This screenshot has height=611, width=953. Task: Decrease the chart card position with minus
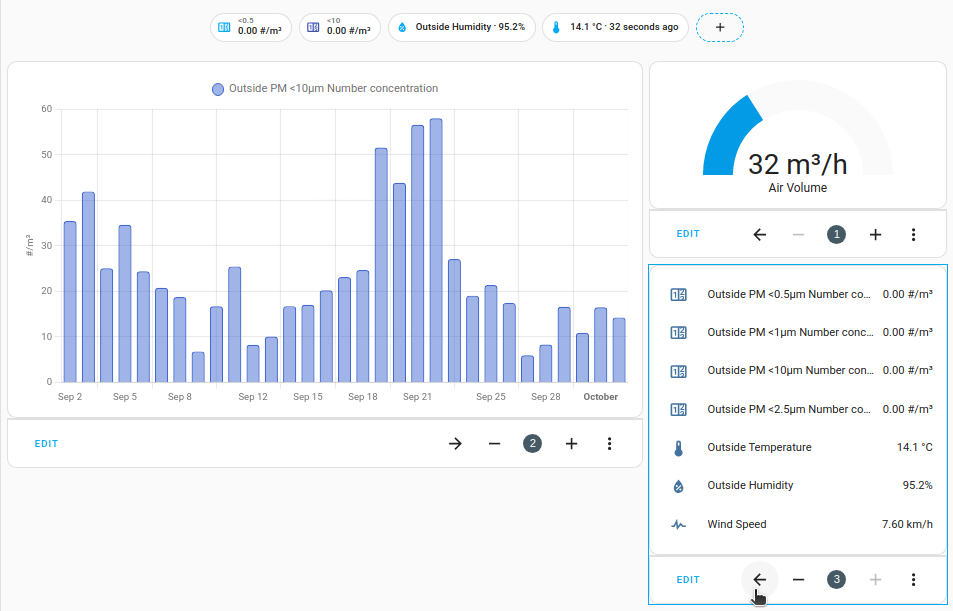[x=494, y=444]
